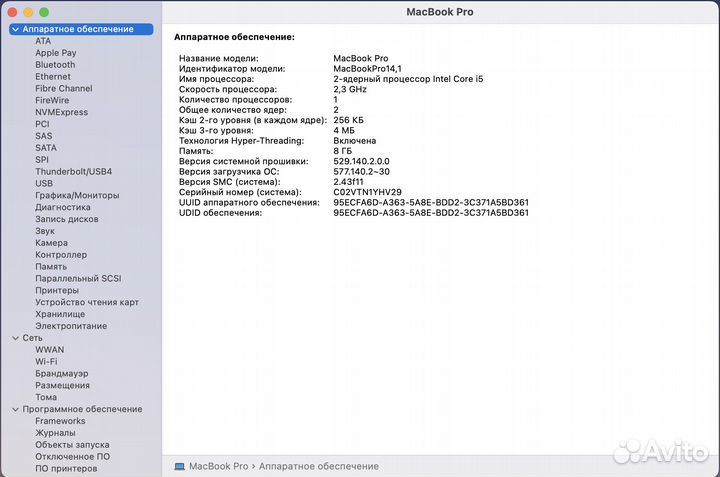The width and height of the screenshot is (720, 477).
Task: Click the L2 cache value 256 КБ
Action: point(348,120)
